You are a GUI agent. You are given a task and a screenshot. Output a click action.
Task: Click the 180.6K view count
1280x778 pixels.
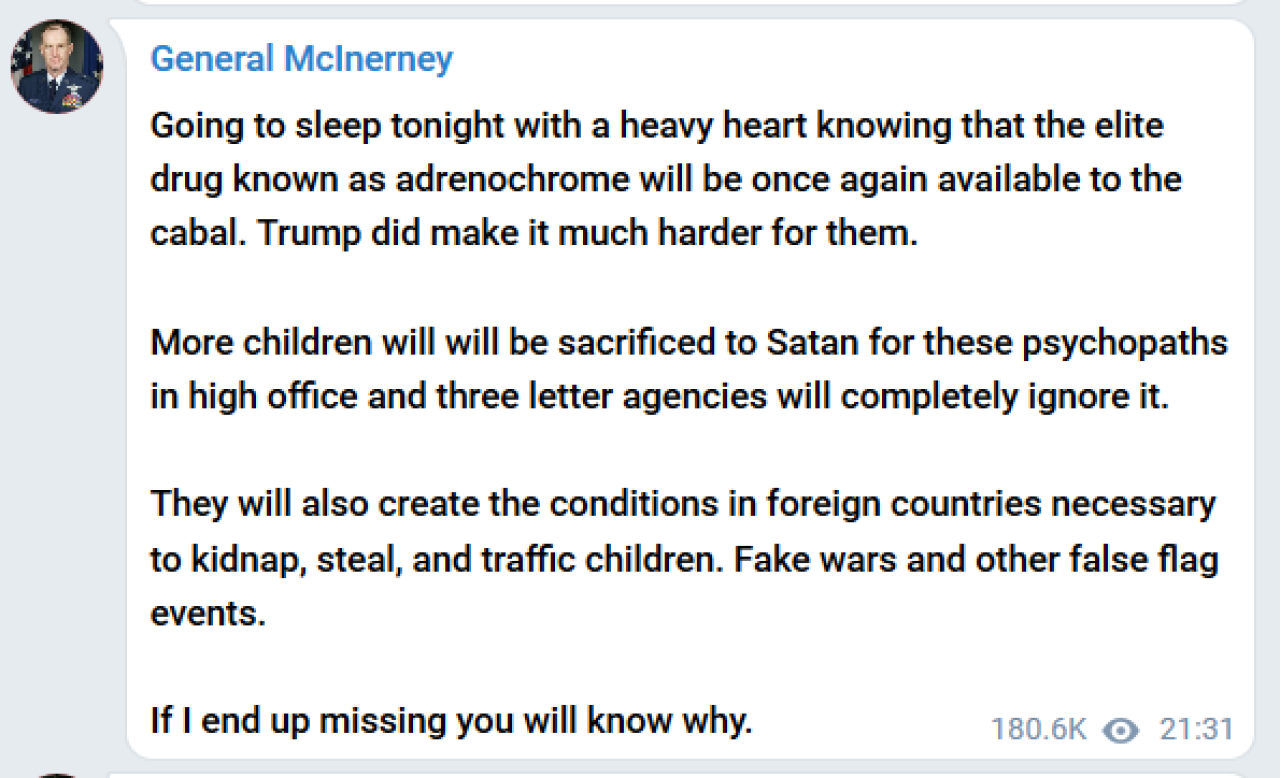tap(1038, 730)
